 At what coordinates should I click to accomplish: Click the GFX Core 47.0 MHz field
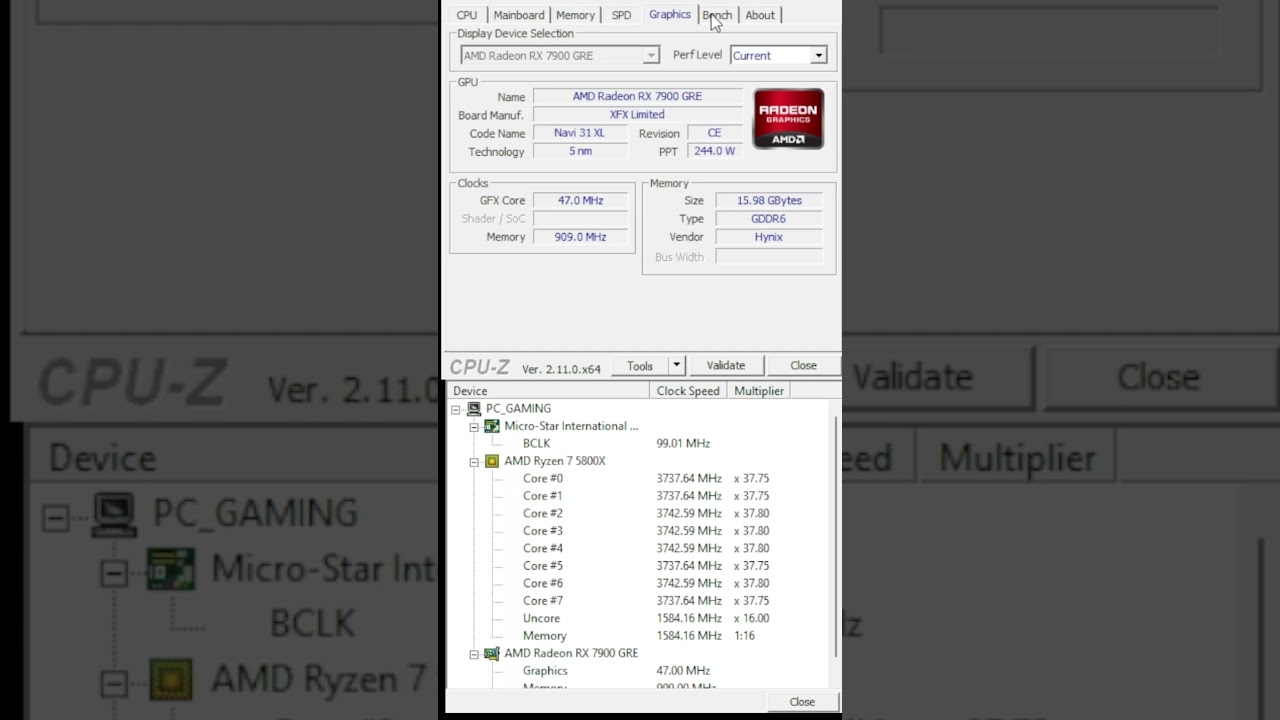point(581,200)
